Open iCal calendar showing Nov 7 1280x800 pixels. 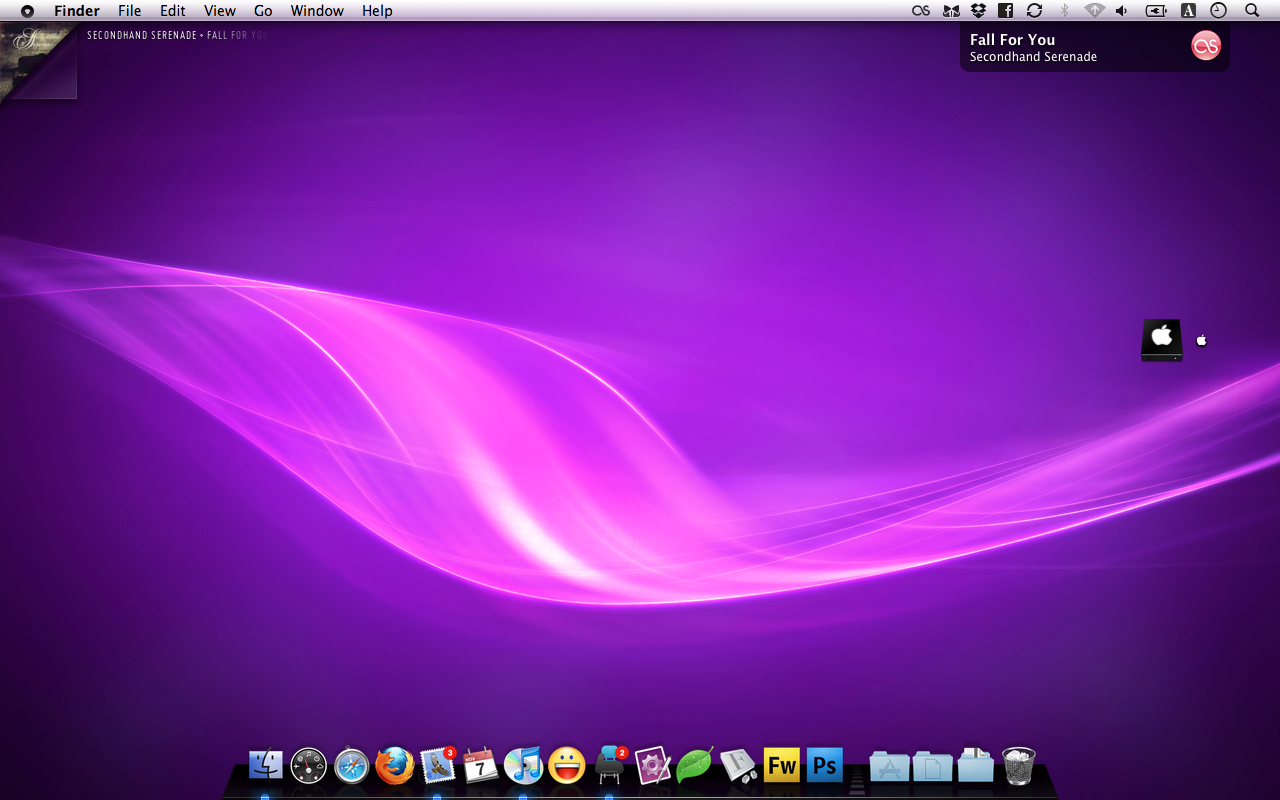click(481, 765)
